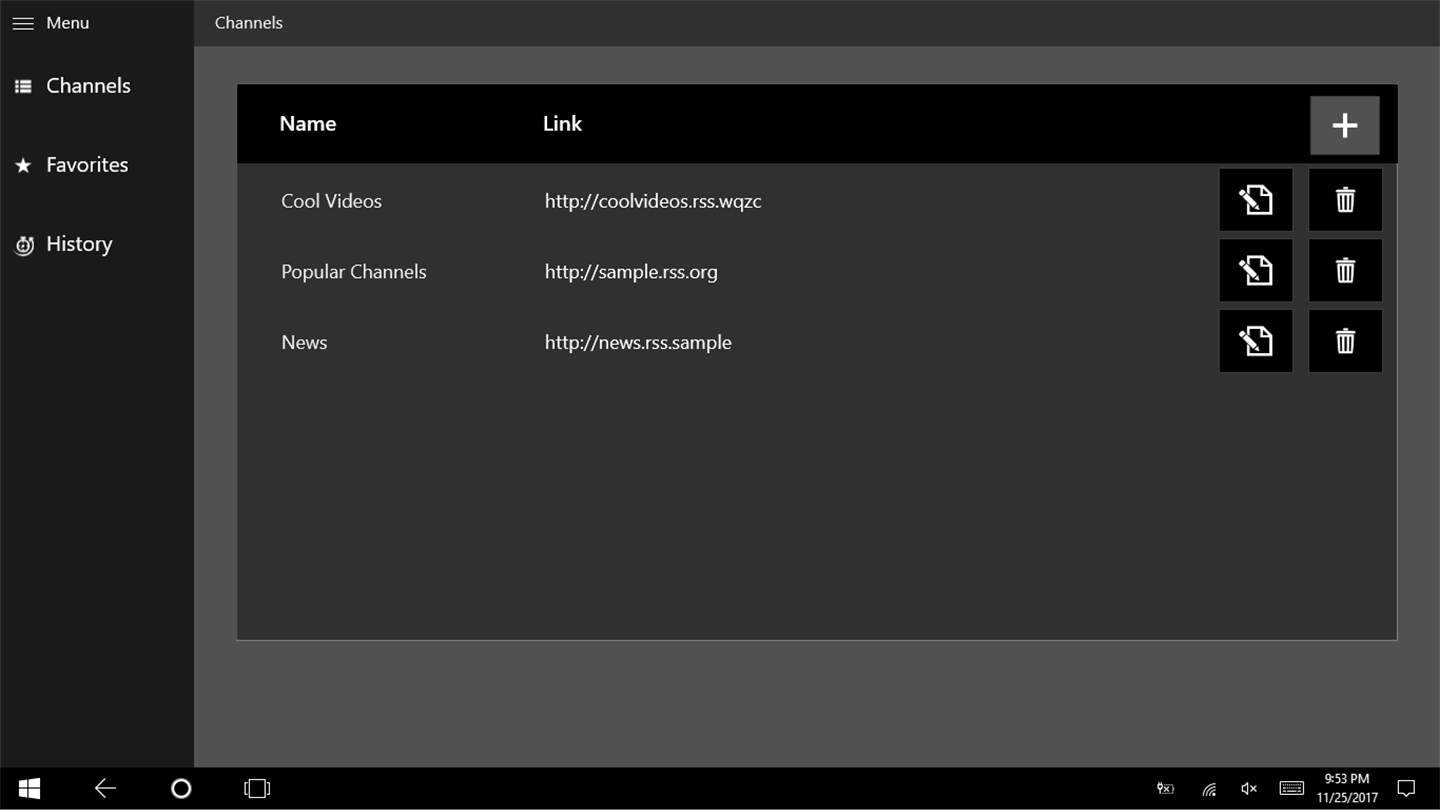This screenshot has height=810, width=1440.
Task: Add a new channel with plus button
Action: tap(1345, 125)
